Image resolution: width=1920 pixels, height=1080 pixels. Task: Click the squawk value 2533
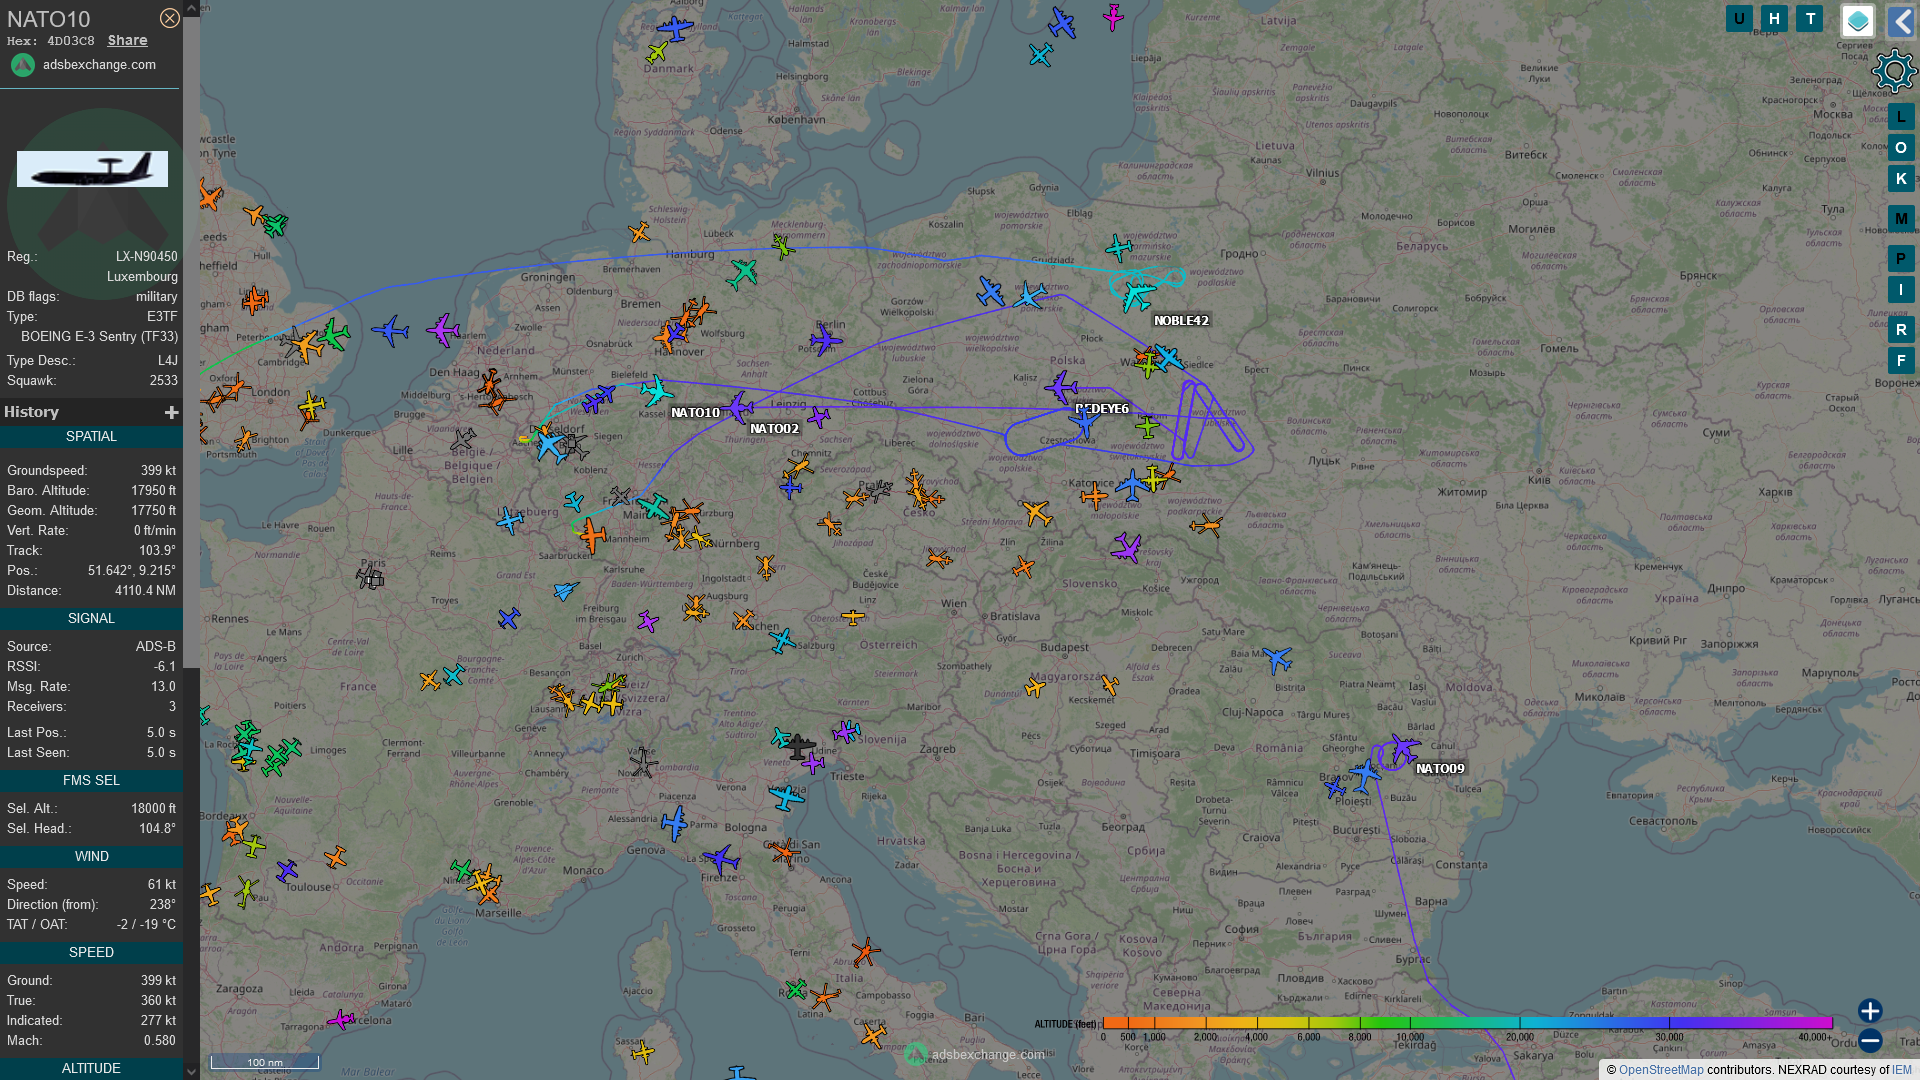[164, 381]
